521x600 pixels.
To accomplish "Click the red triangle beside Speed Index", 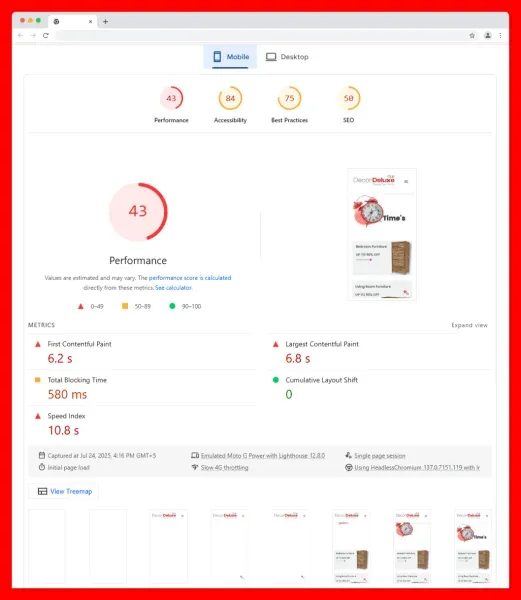I will [38, 416].
